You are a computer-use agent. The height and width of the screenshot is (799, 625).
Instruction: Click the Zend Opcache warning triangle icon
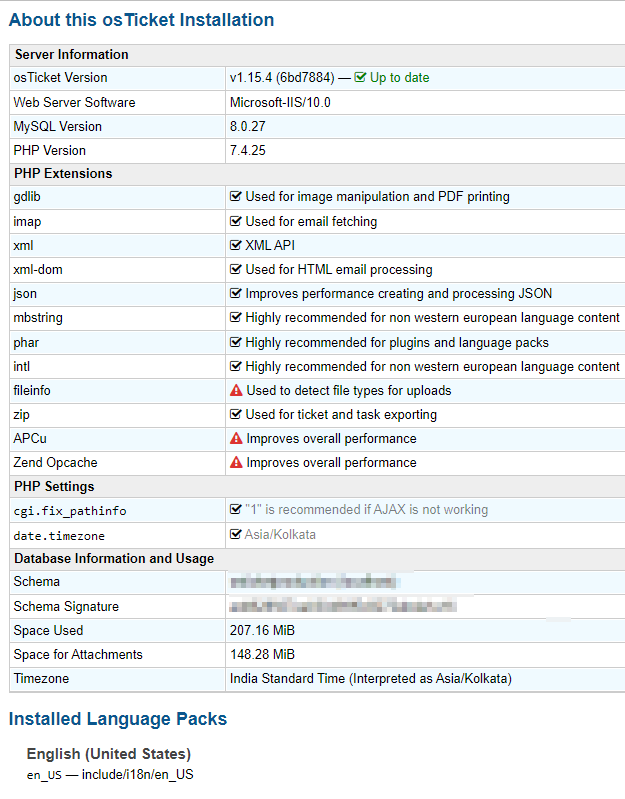click(x=236, y=463)
